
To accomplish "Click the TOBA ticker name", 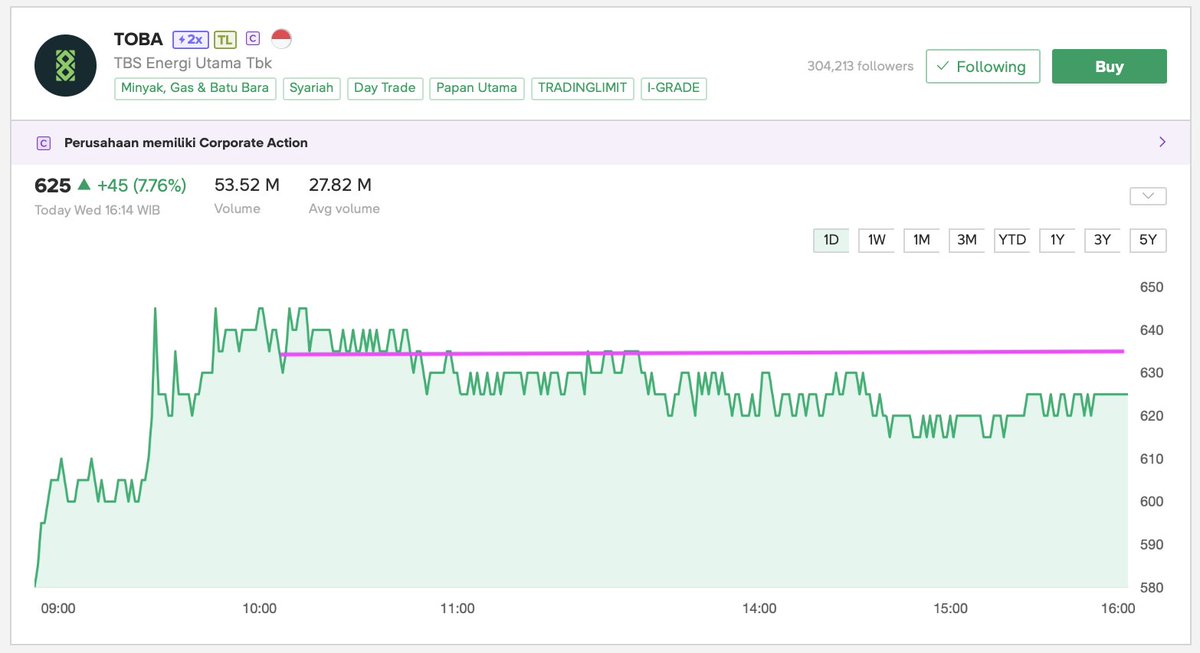I will coord(138,39).
